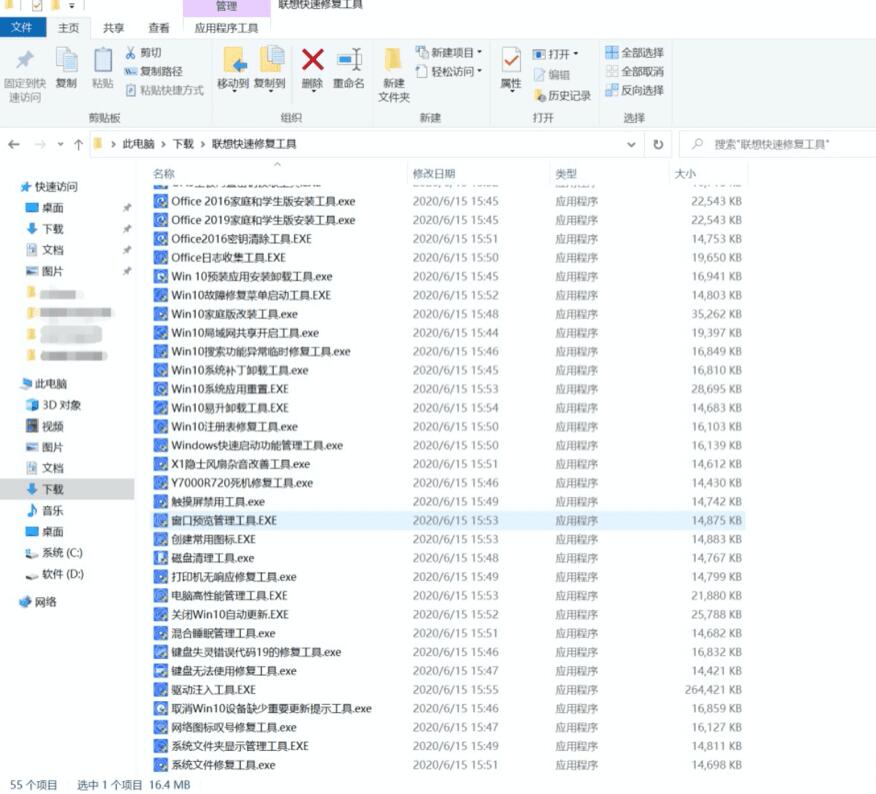Screen dimensions: 876x794
Task: Expand address bar history dropdown
Action: coord(631,144)
